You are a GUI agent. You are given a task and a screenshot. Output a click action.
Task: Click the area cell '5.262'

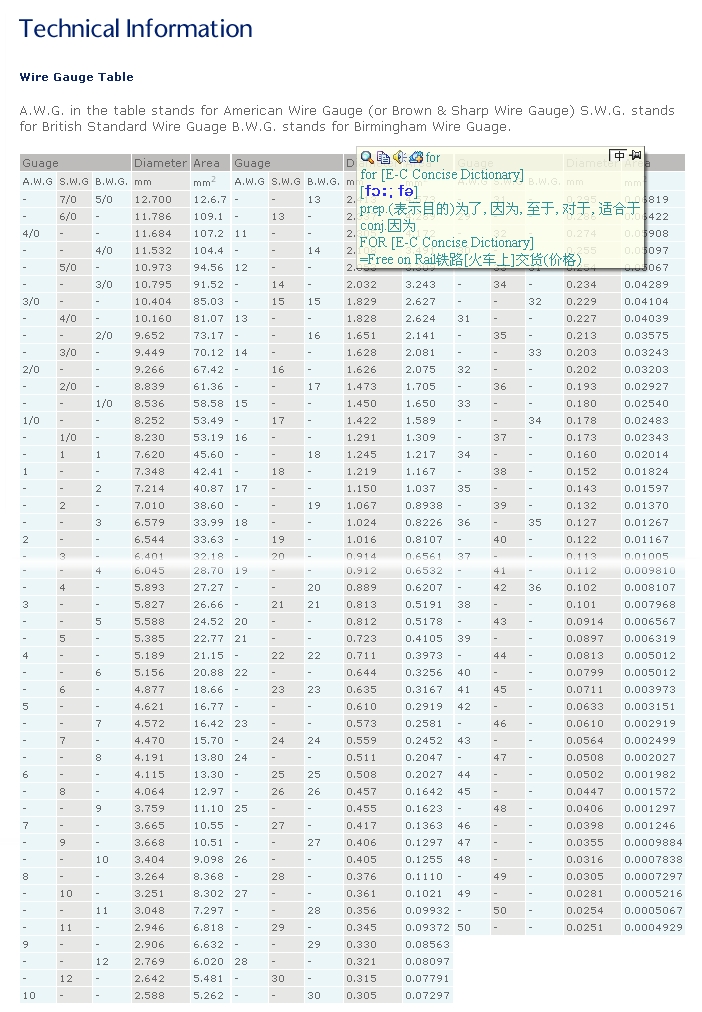click(x=208, y=996)
